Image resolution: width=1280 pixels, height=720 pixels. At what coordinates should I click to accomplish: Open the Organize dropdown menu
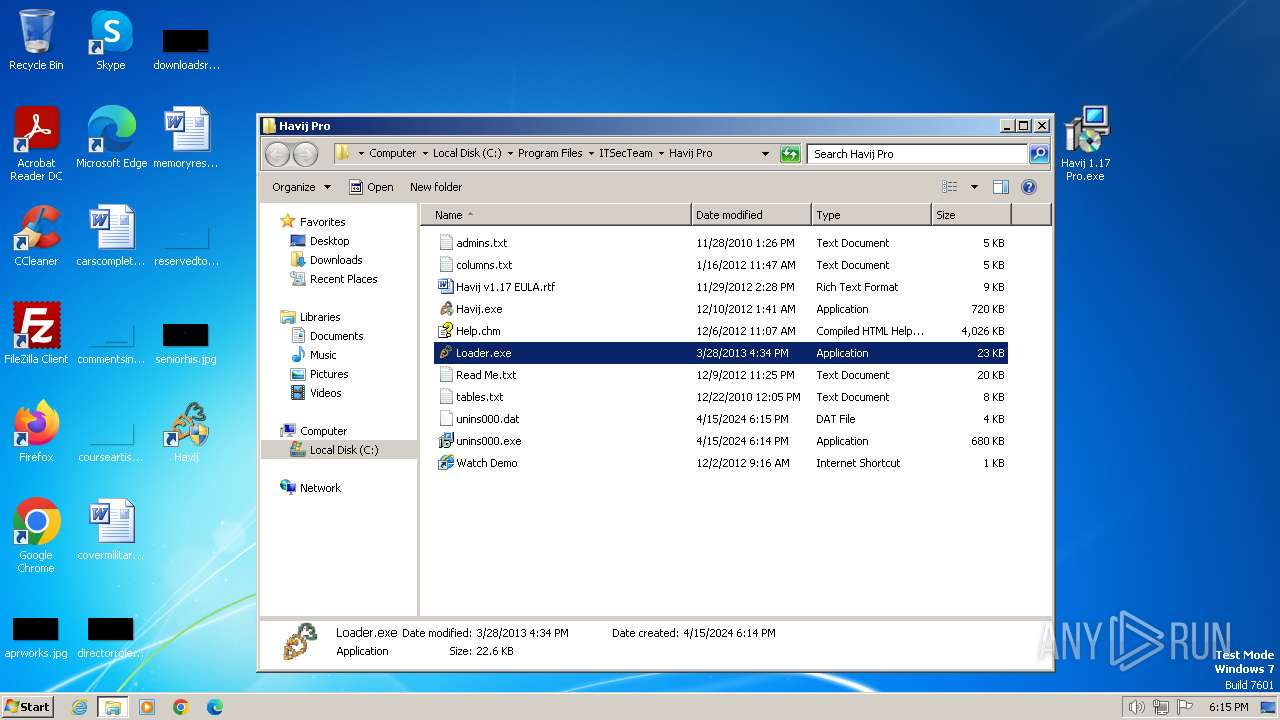[301, 187]
